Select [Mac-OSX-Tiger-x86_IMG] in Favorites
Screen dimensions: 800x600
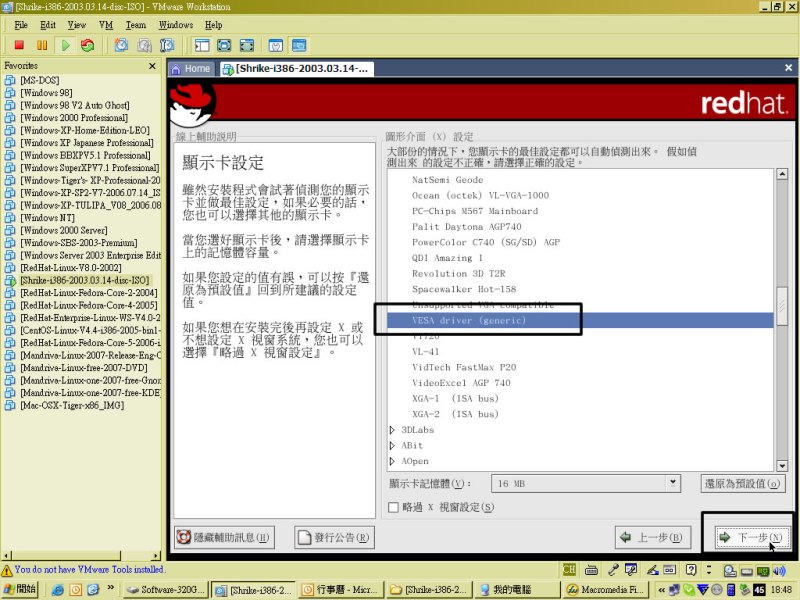72,405
